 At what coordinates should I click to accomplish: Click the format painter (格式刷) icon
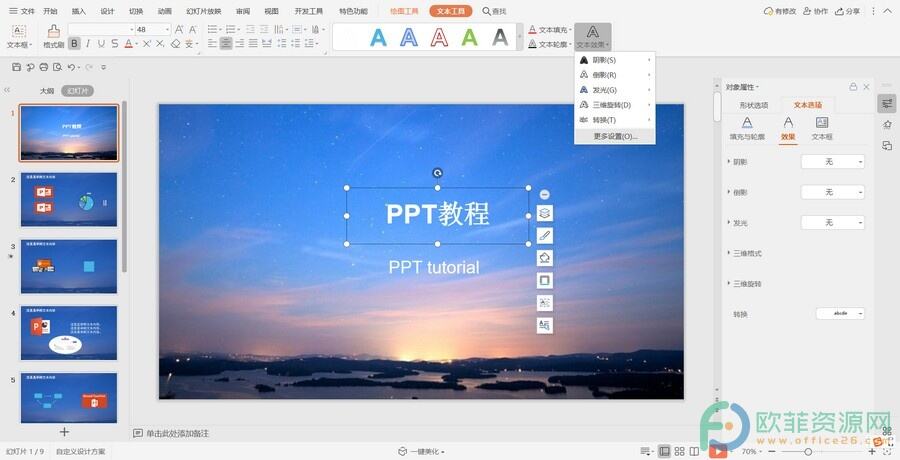53,31
